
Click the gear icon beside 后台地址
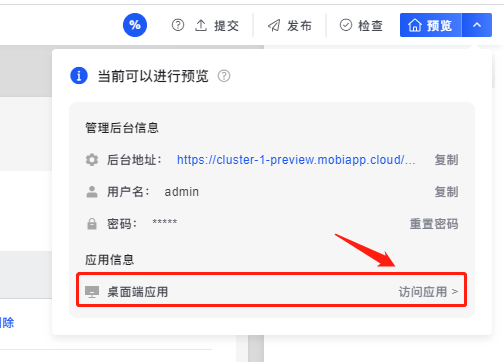pyautogui.click(x=92, y=160)
